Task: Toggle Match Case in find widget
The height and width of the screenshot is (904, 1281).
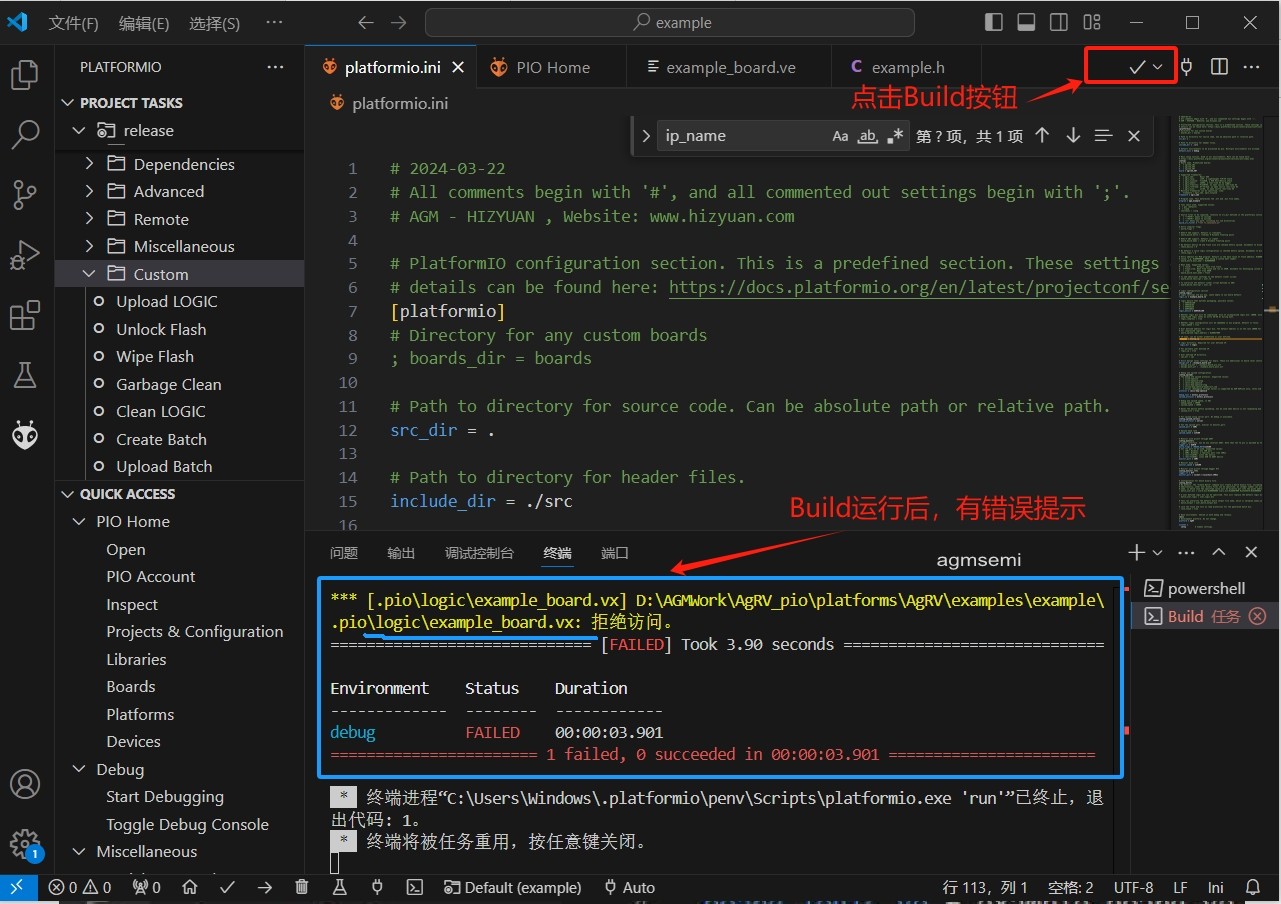Action: pyautogui.click(x=841, y=136)
